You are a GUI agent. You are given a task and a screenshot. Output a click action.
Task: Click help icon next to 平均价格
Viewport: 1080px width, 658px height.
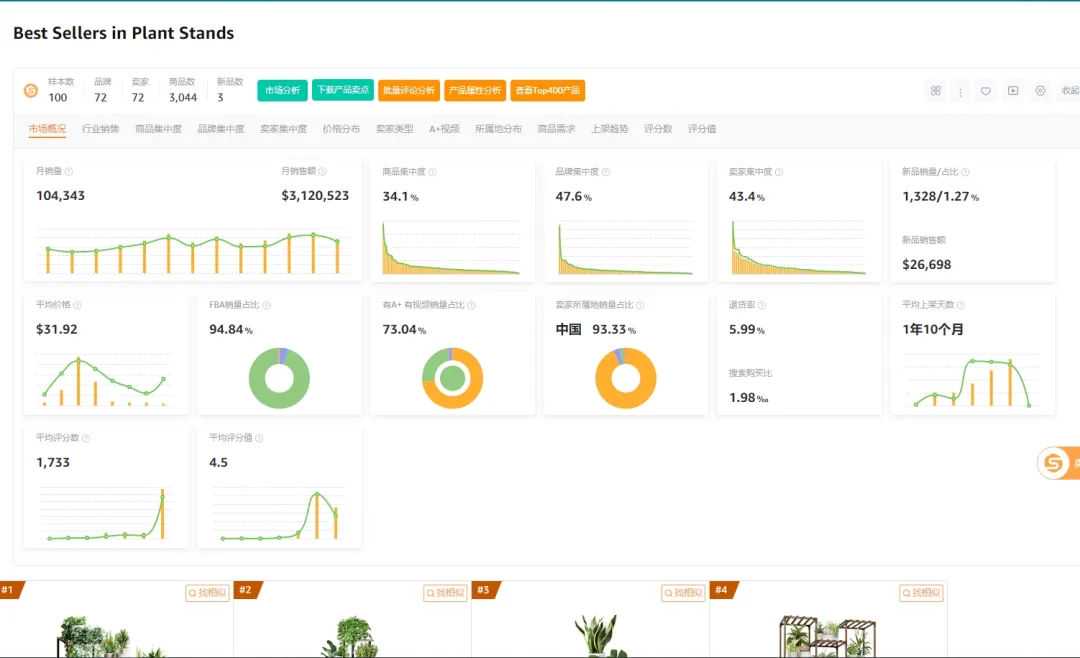pos(77,305)
